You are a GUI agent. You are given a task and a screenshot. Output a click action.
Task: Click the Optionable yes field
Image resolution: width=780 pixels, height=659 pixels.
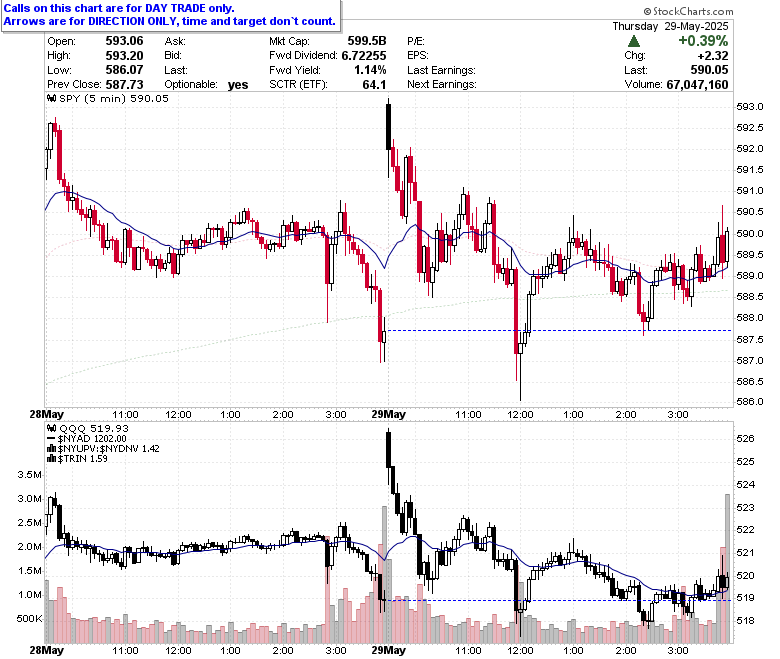point(206,85)
